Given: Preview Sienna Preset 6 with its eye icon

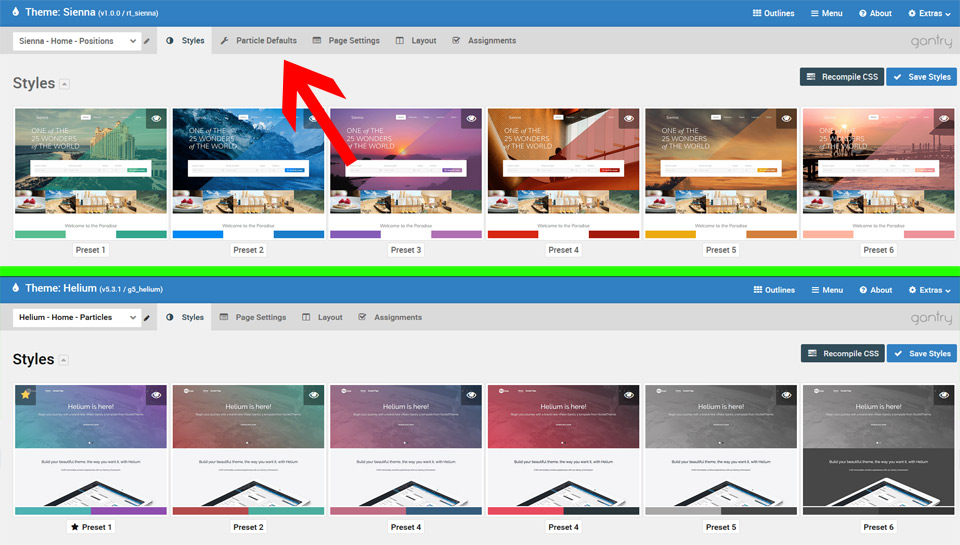Looking at the screenshot, I should point(944,118).
